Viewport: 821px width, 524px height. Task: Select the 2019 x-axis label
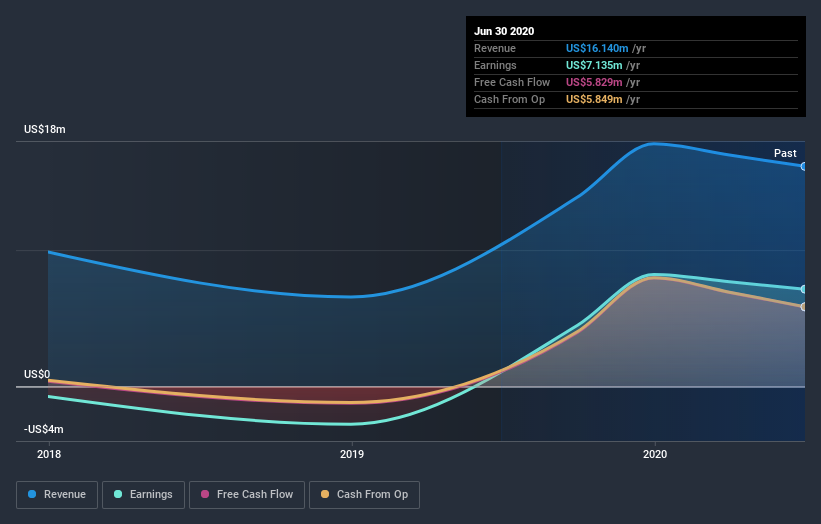point(352,454)
